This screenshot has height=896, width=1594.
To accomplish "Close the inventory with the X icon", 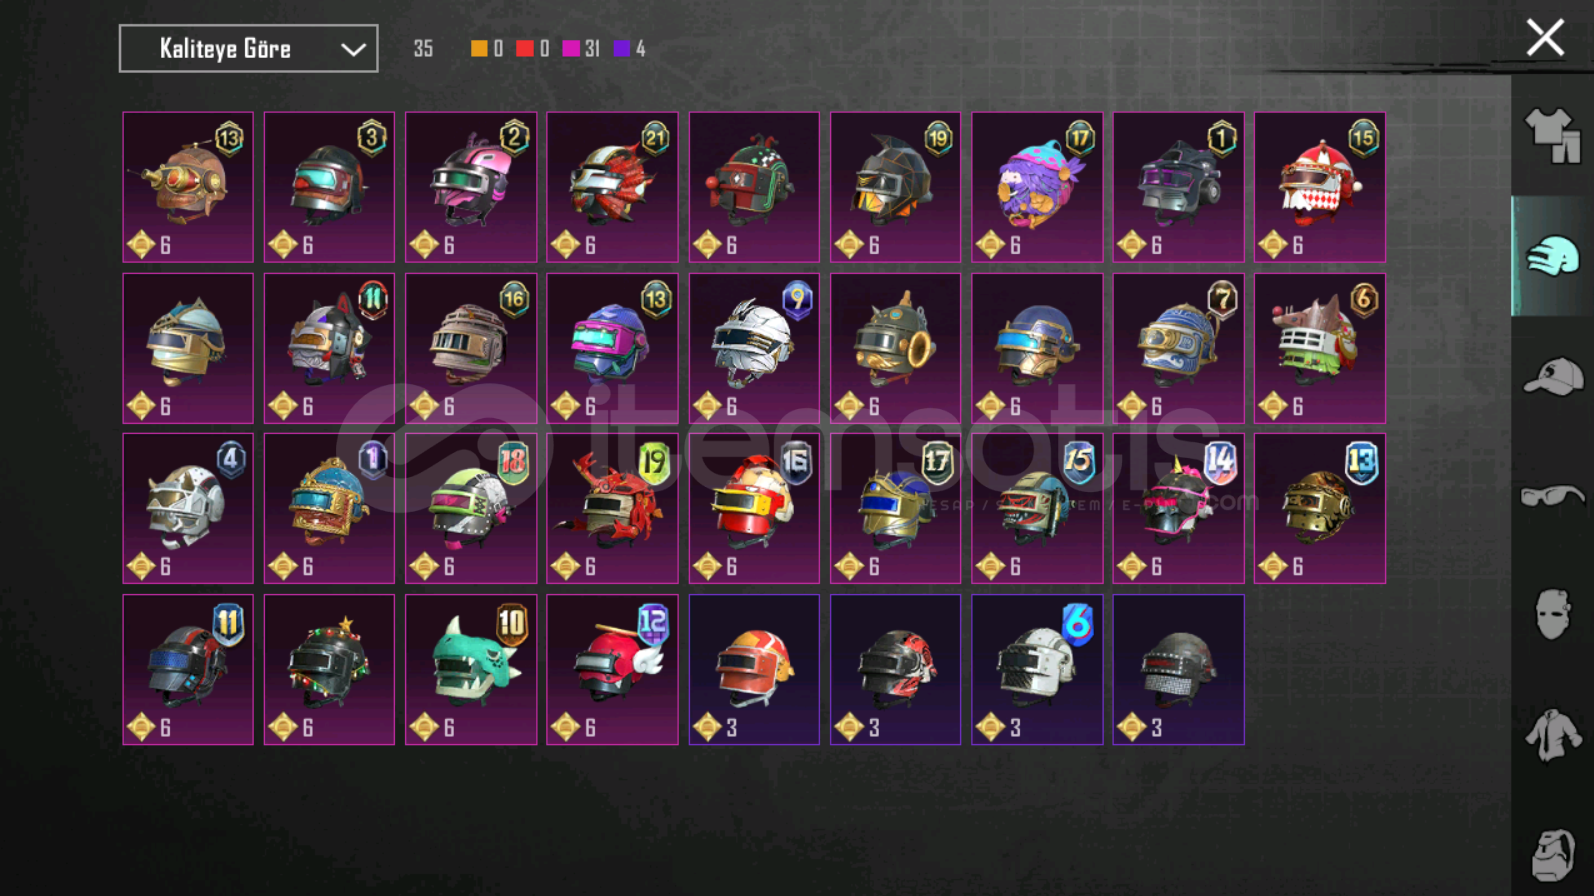I will (x=1545, y=38).
